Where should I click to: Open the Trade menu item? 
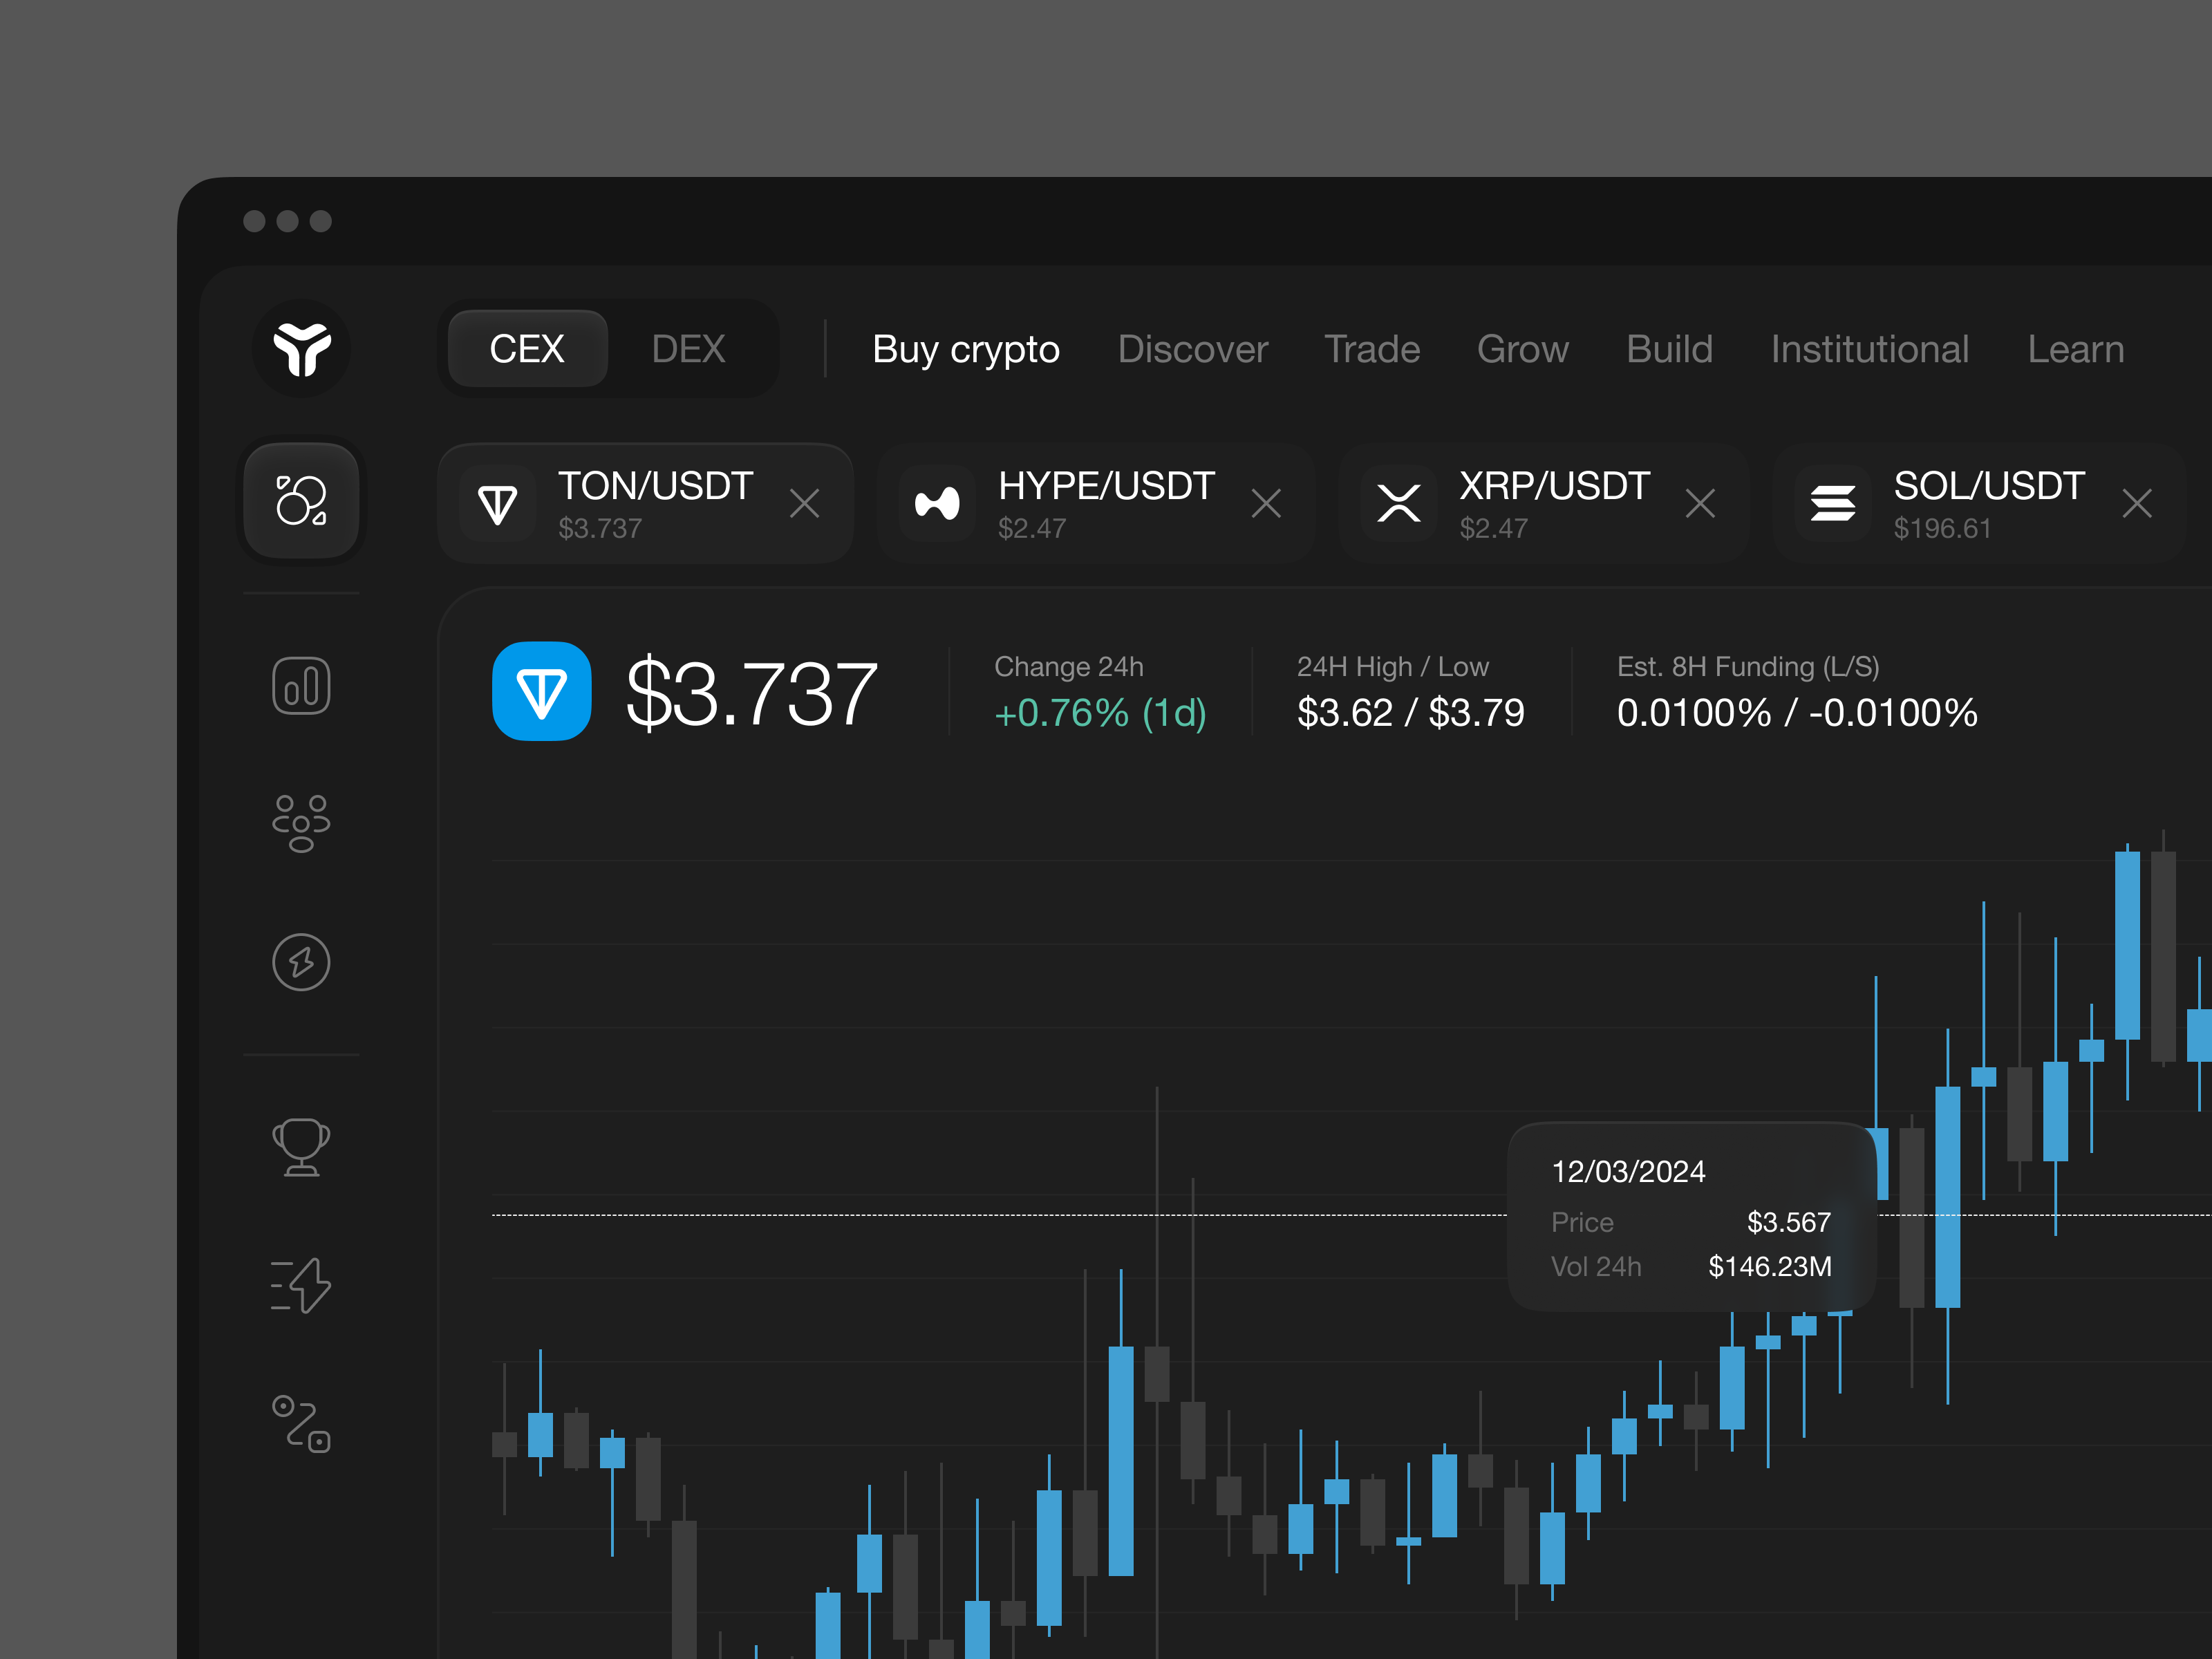[1372, 349]
